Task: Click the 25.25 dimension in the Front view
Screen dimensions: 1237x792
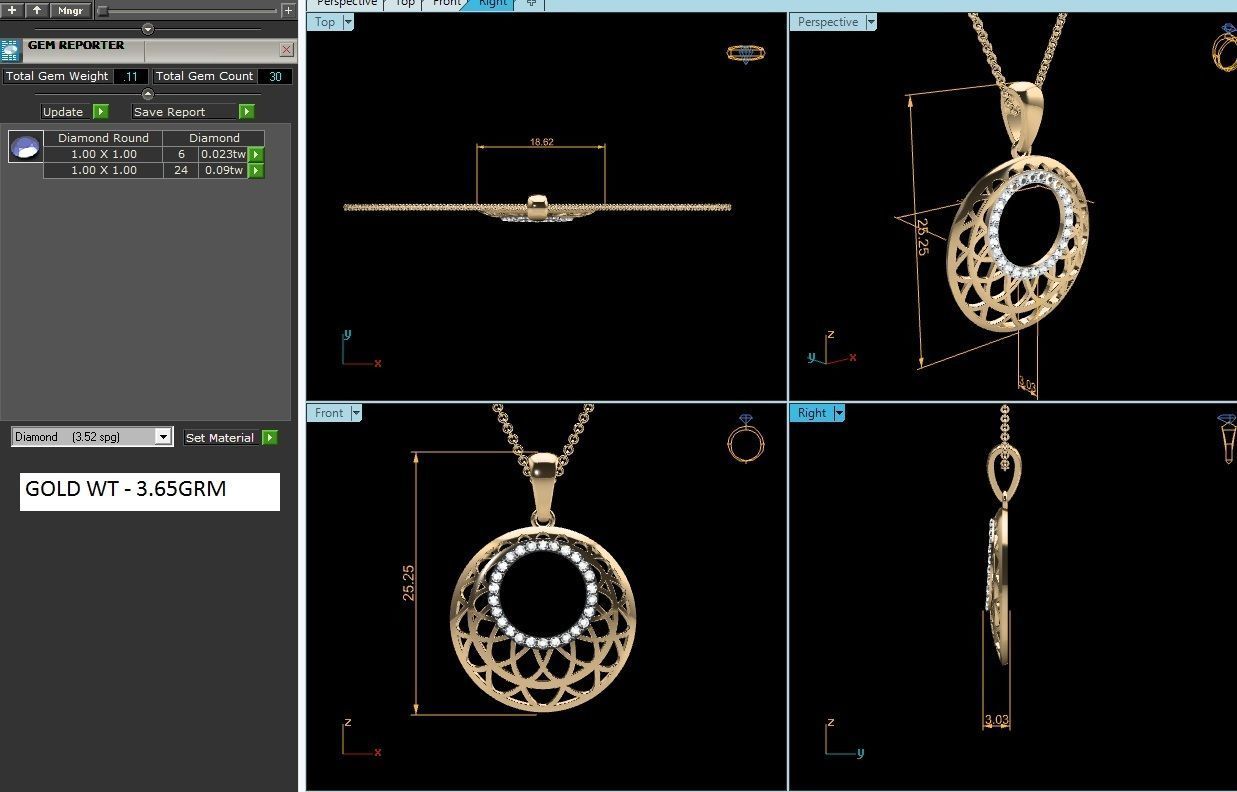Action: click(408, 582)
